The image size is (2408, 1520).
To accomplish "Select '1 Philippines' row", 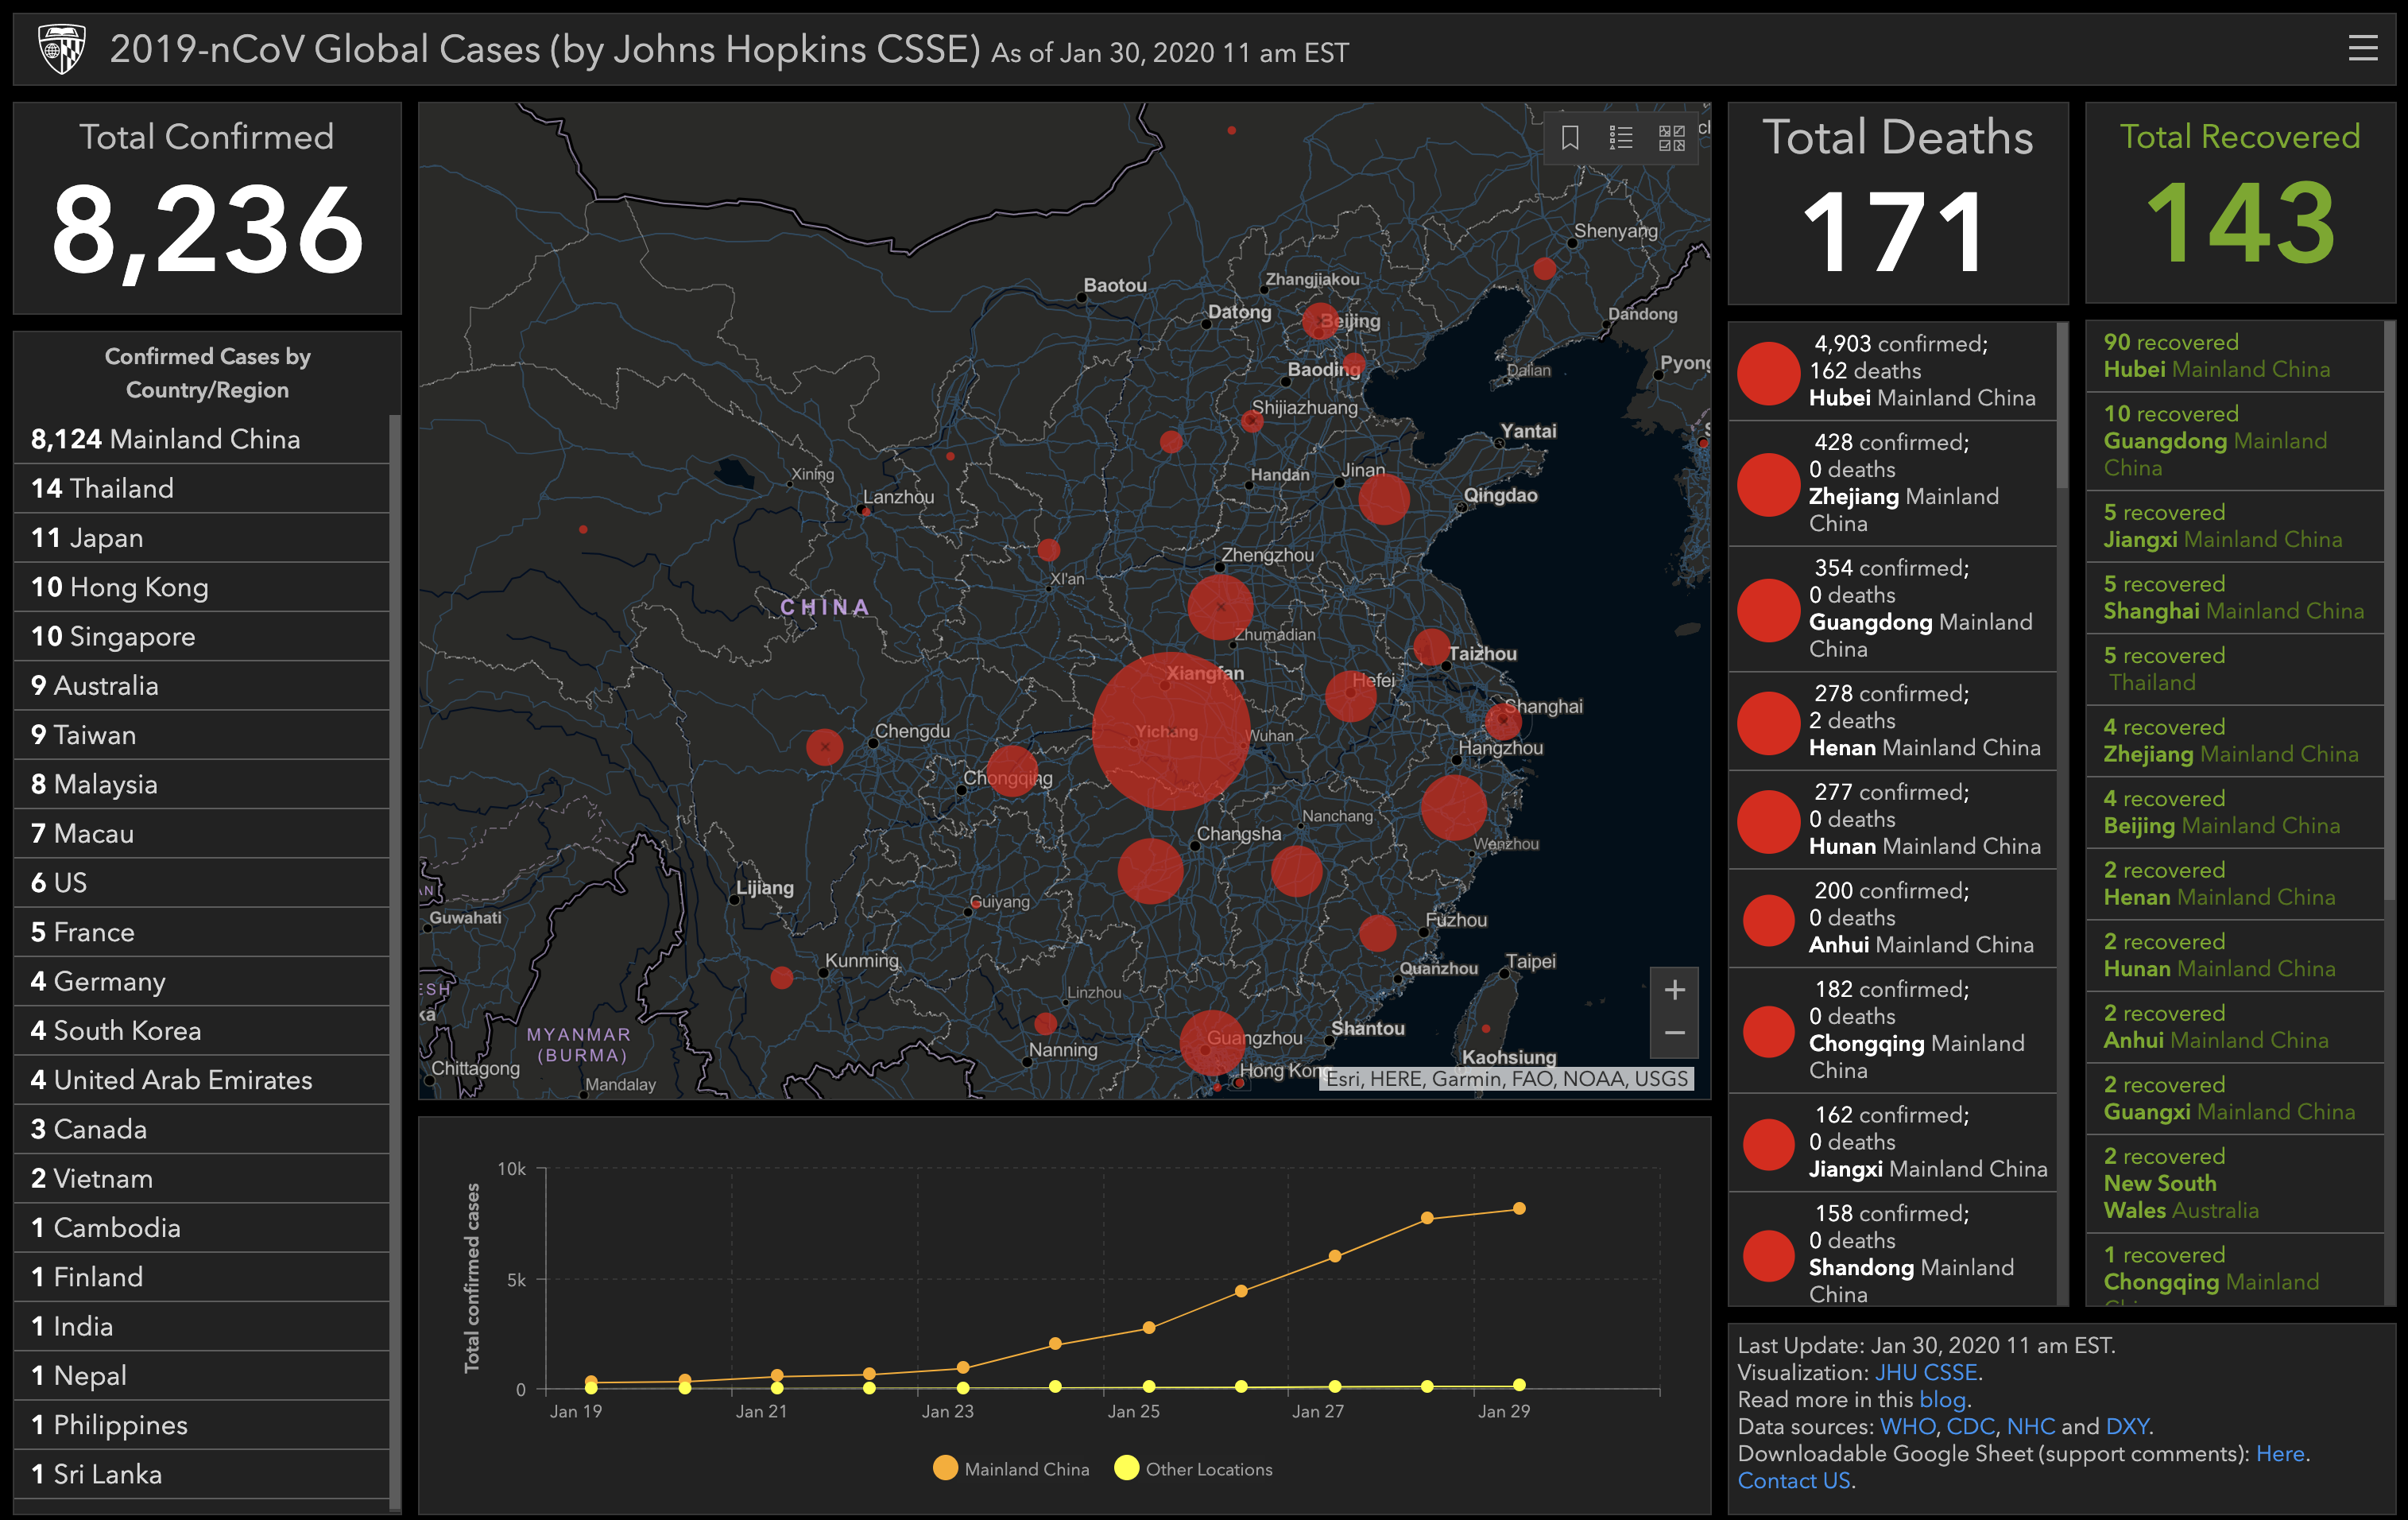I will (201, 1425).
